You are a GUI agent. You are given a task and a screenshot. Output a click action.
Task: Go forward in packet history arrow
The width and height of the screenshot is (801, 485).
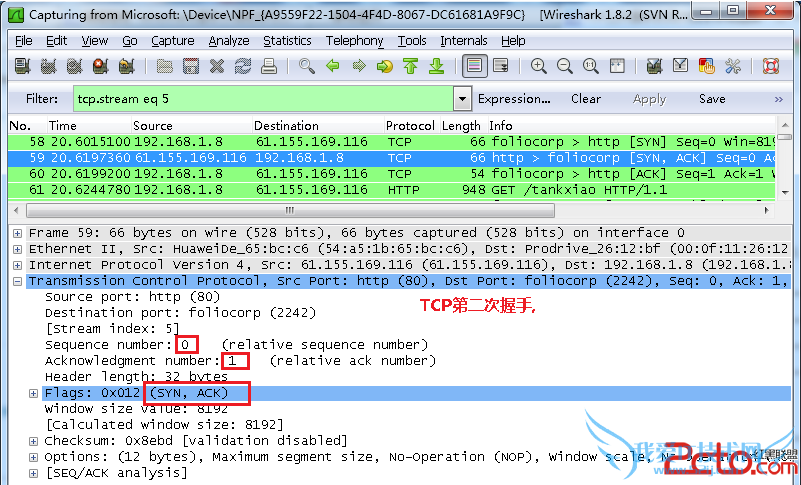tap(359, 66)
